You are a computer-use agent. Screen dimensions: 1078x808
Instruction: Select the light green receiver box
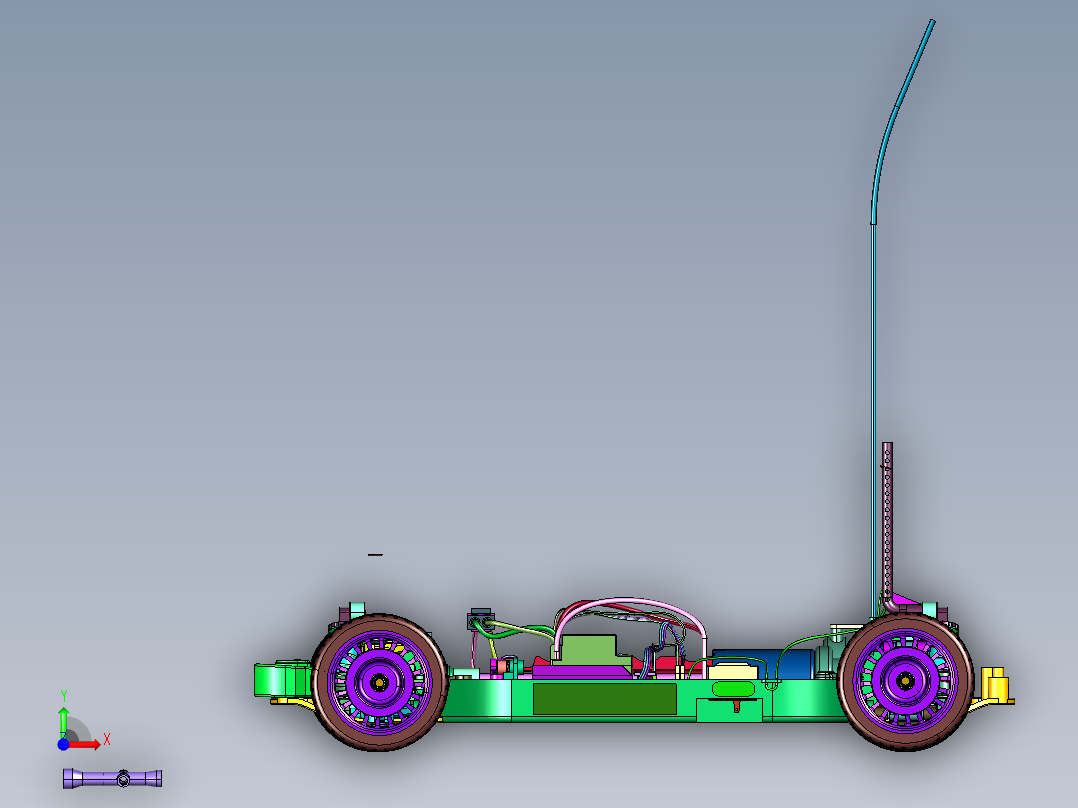click(590, 650)
